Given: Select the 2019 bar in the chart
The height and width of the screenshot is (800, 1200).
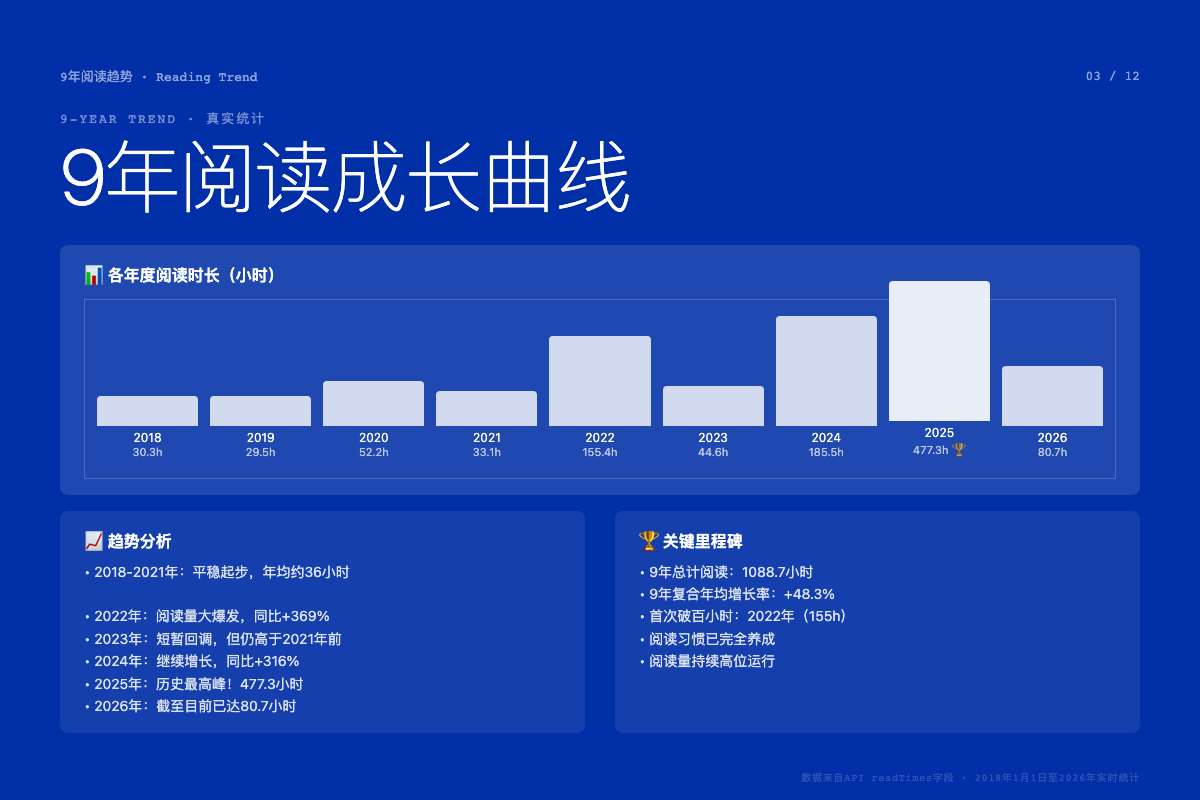Looking at the screenshot, I should coord(260,411).
